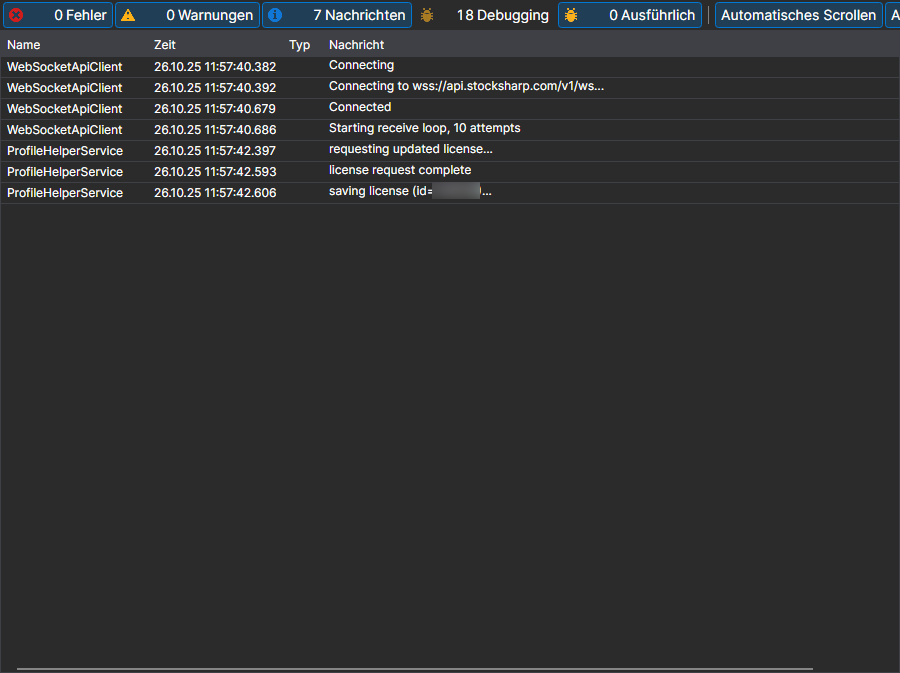The height and width of the screenshot is (673, 900).
Task: Select the 'Connected' log message
Action: click(x=360, y=107)
